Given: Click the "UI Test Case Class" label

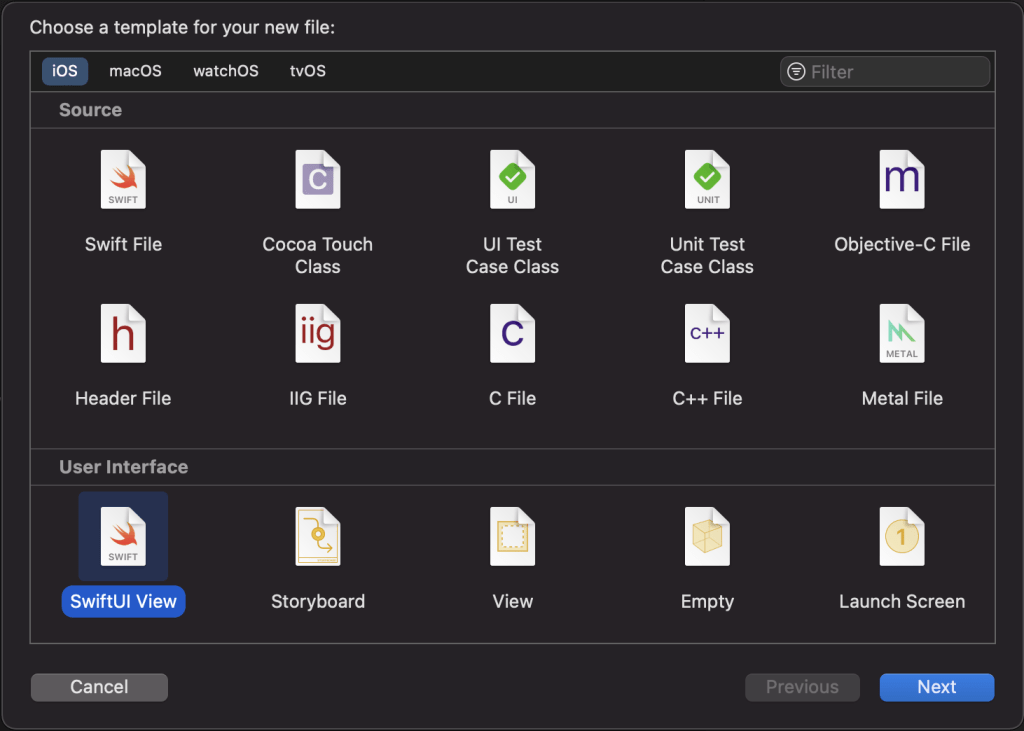Looking at the screenshot, I should [512, 255].
